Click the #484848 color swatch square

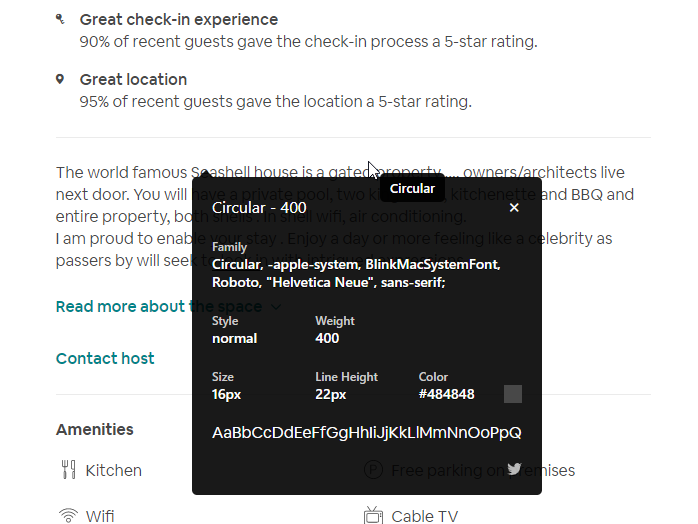click(x=513, y=394)
